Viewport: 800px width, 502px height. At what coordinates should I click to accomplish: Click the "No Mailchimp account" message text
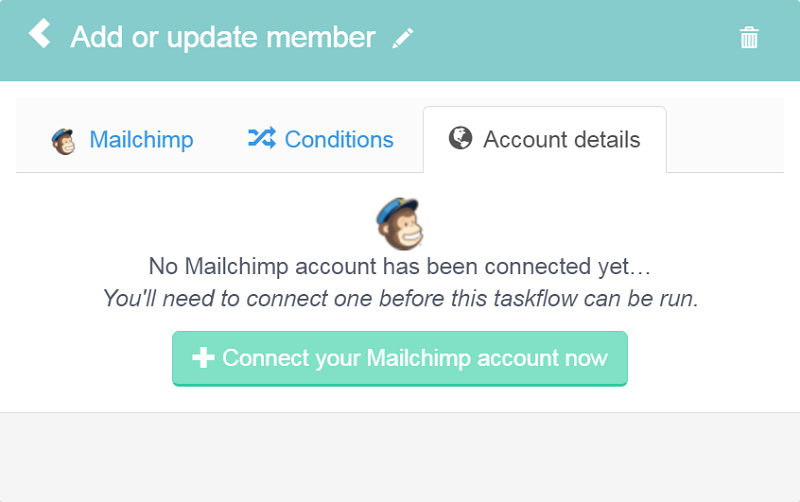click(x=399, y=267)
